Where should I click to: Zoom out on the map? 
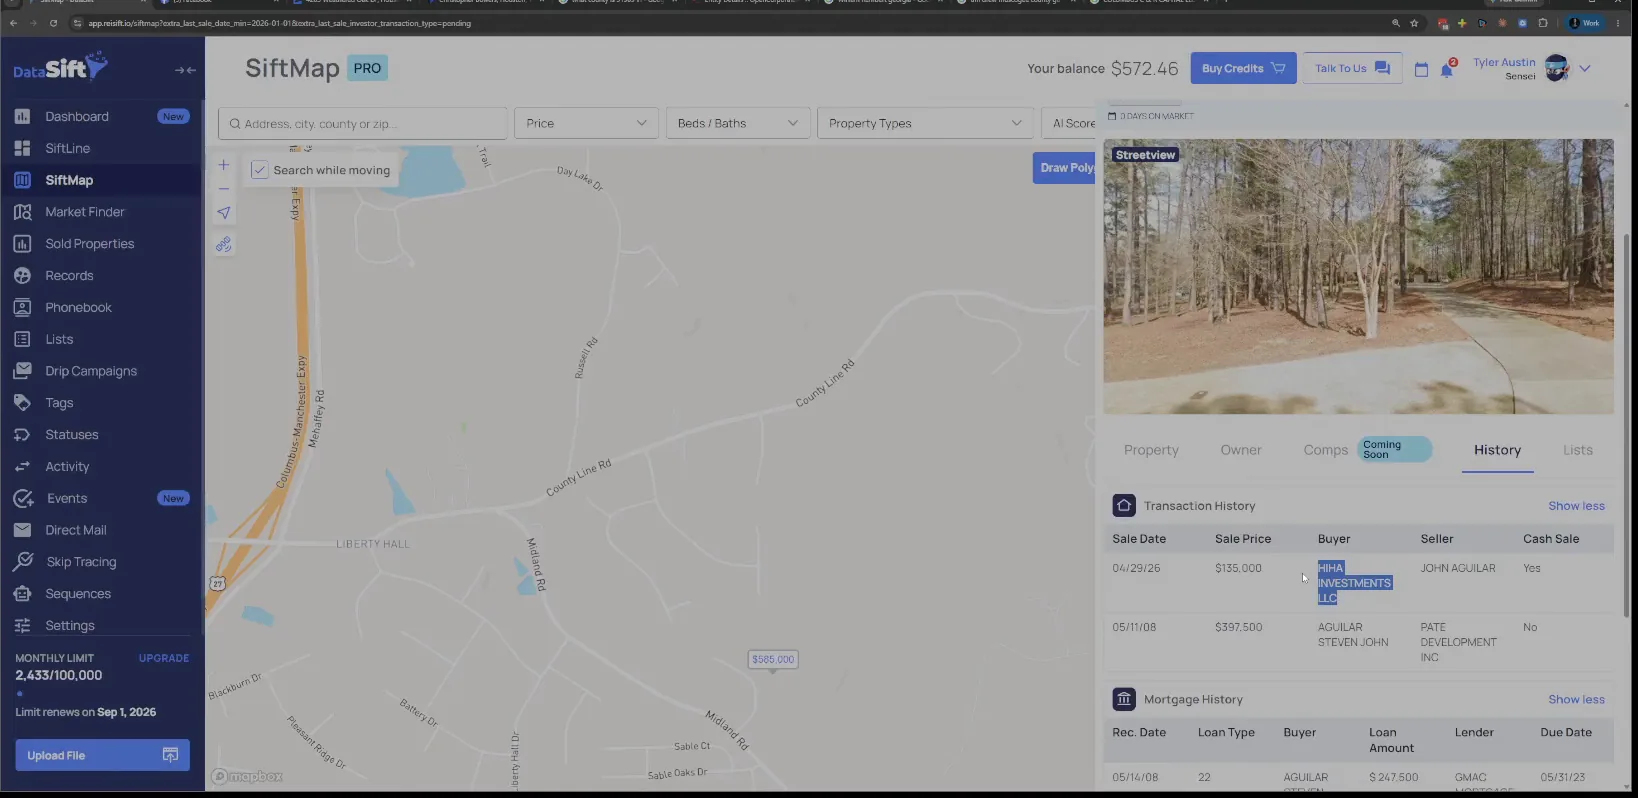click(224, 189)
